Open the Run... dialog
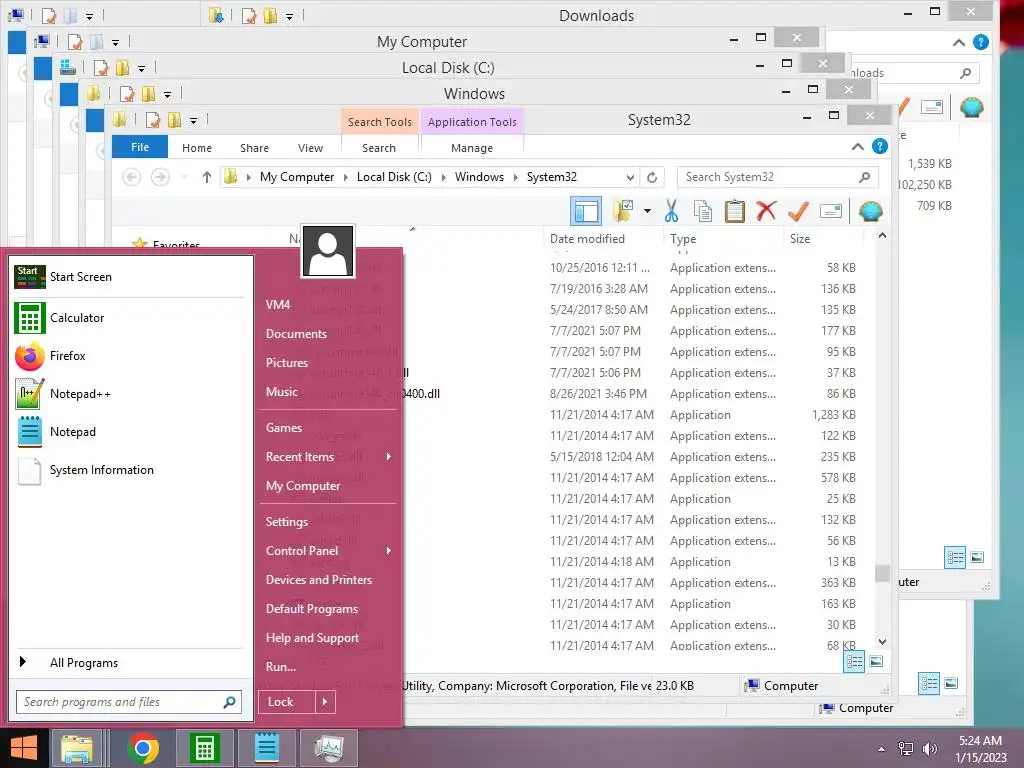 point(281,667)
